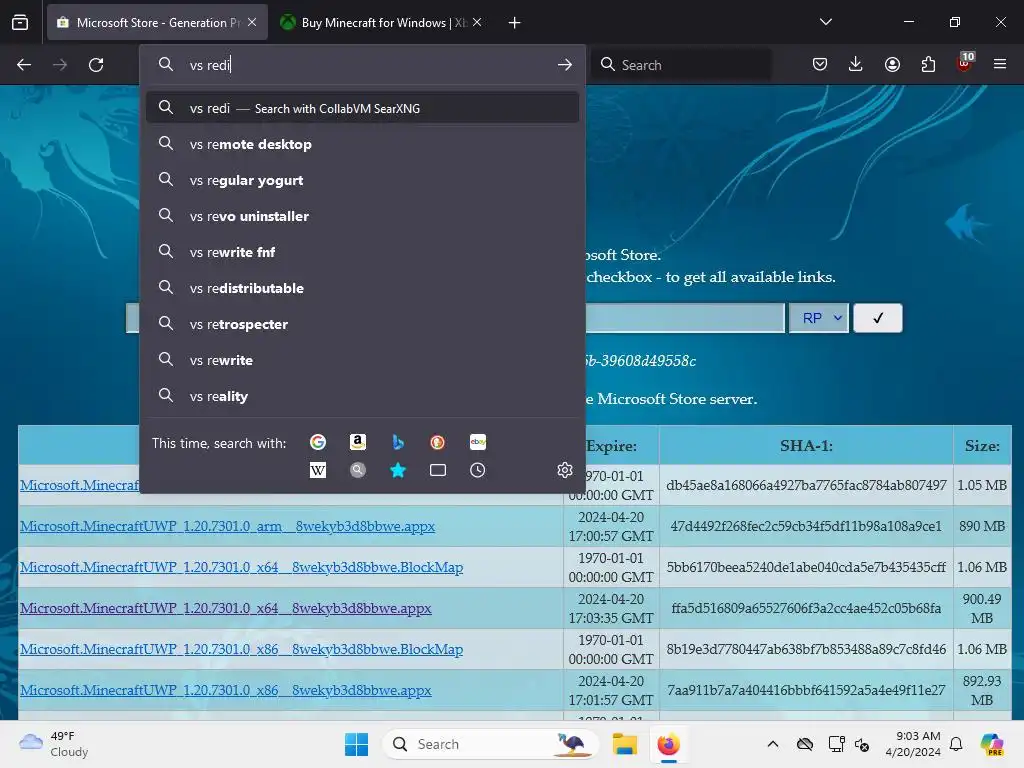Download MinecraftUWP 1.20.7301.0 x64 appx
Image resolution: width=1024 pixels, height=768 pixels.
226,608
